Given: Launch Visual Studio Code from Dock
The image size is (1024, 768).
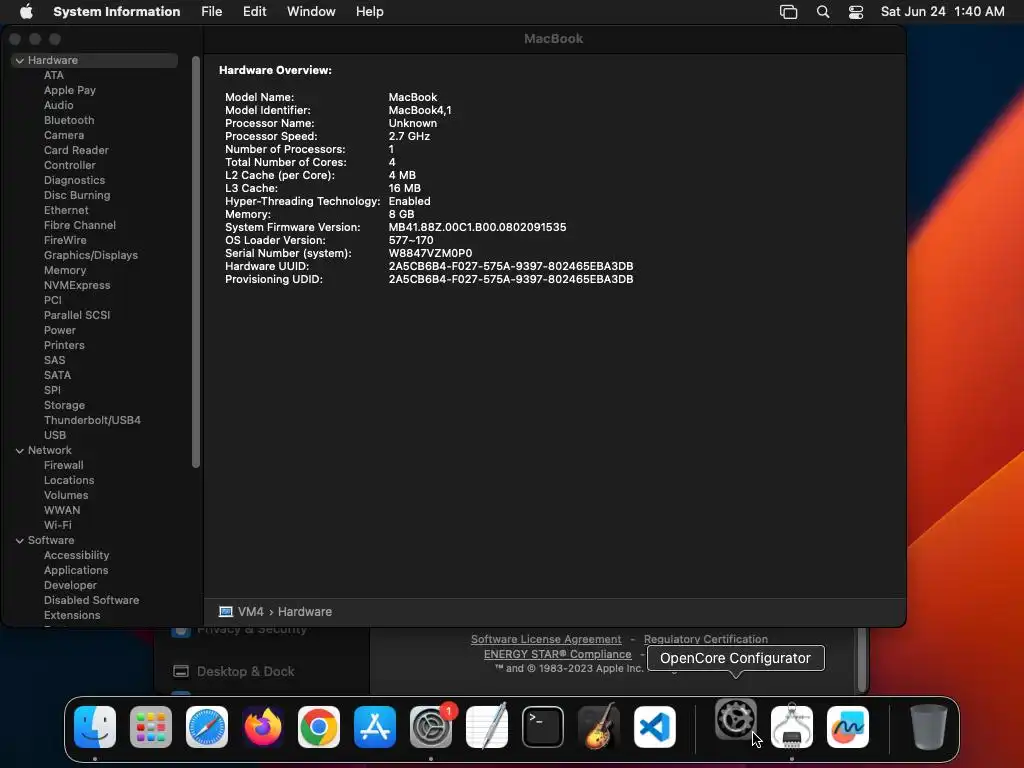Looking at the screenshot, I should pos(654,727).
